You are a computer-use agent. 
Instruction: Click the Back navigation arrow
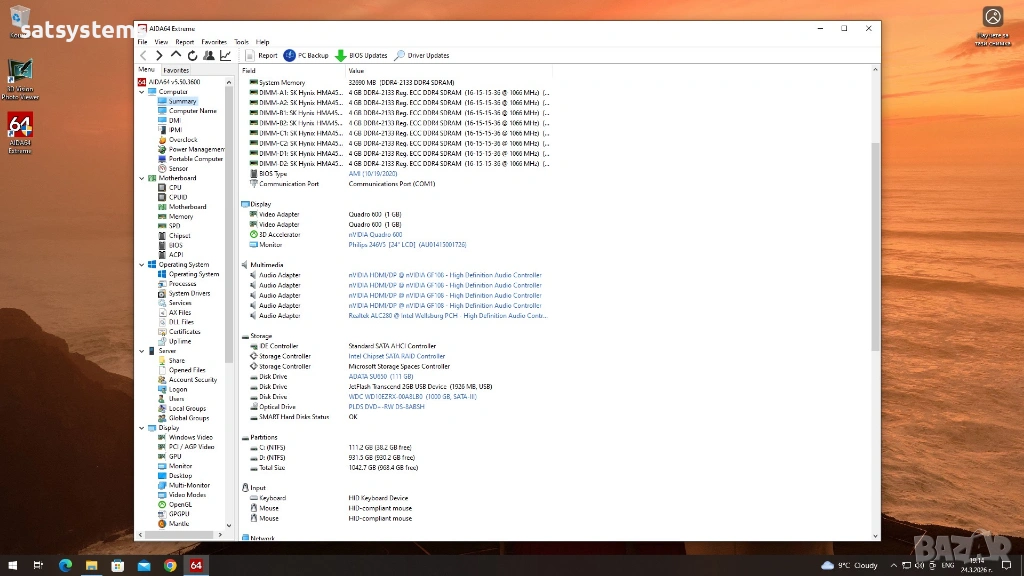144,56
